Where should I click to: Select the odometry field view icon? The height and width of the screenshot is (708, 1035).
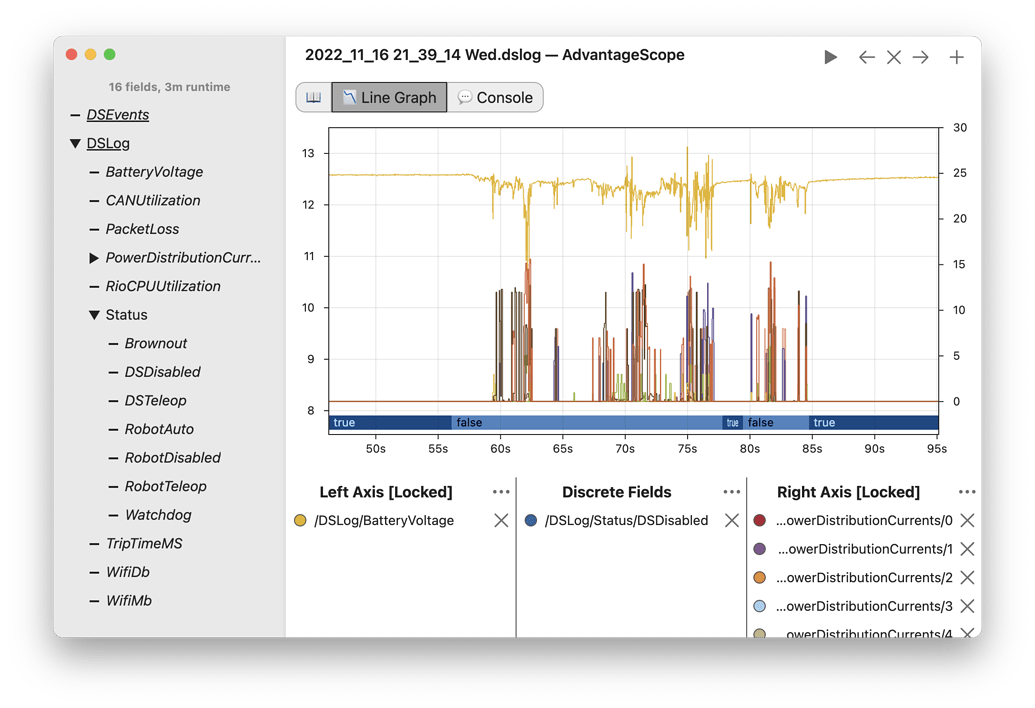point(314,96)
